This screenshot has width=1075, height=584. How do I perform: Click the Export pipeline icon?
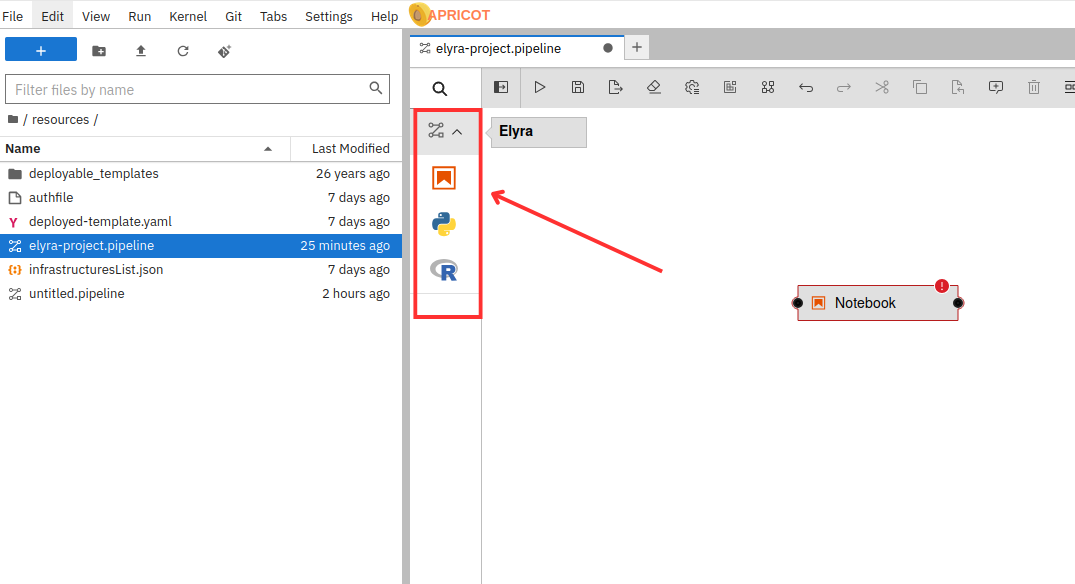616,87
